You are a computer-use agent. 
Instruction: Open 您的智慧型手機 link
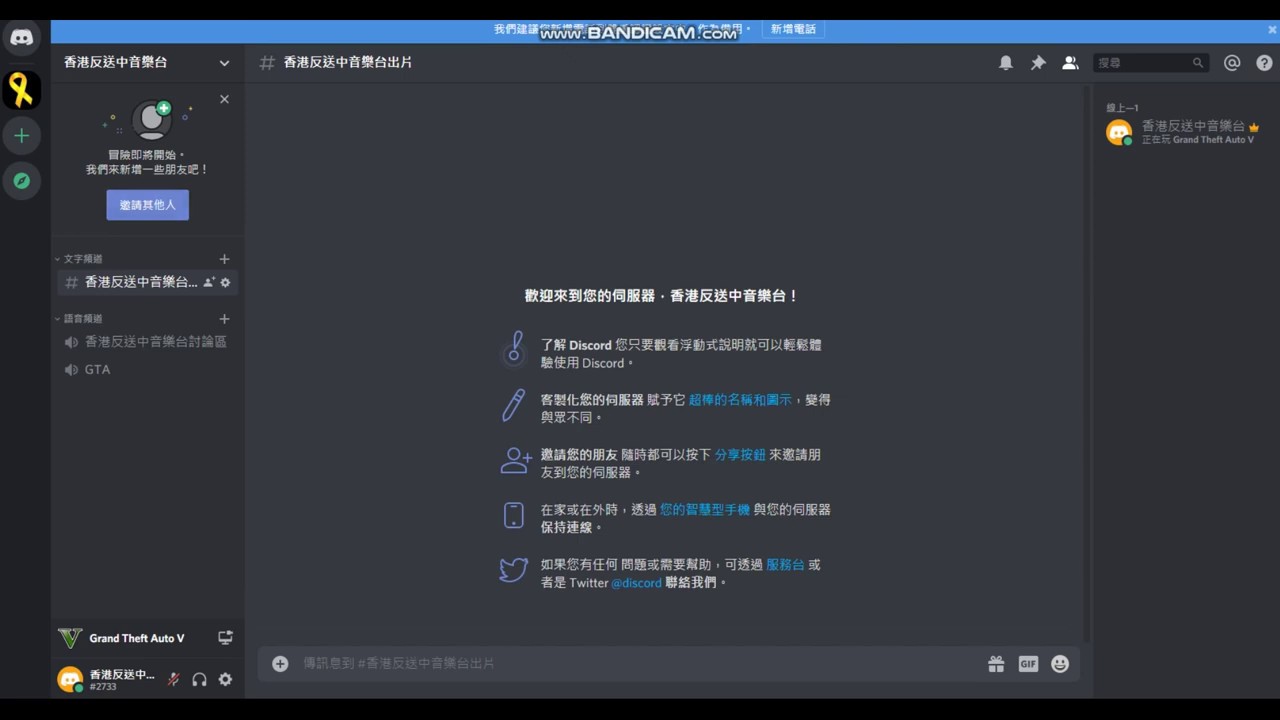point(704,510)
